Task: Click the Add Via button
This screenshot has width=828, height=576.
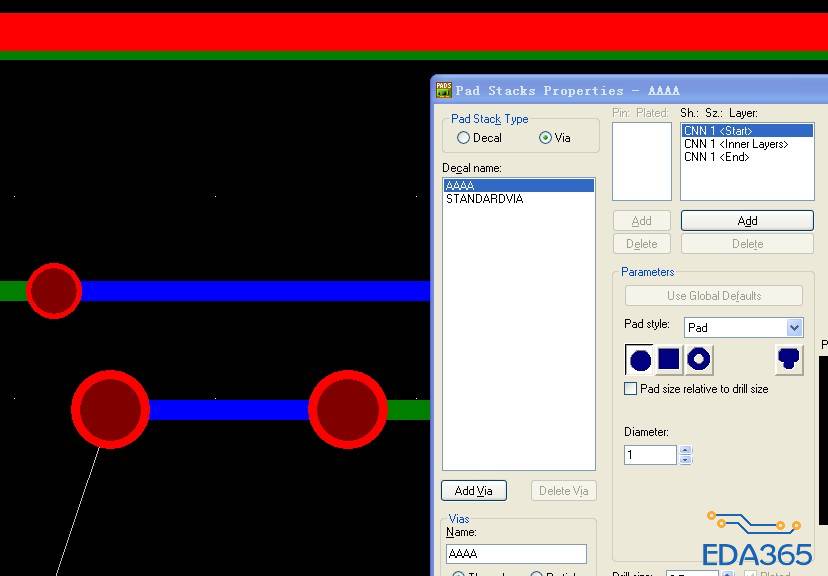Action: [474, 490]
